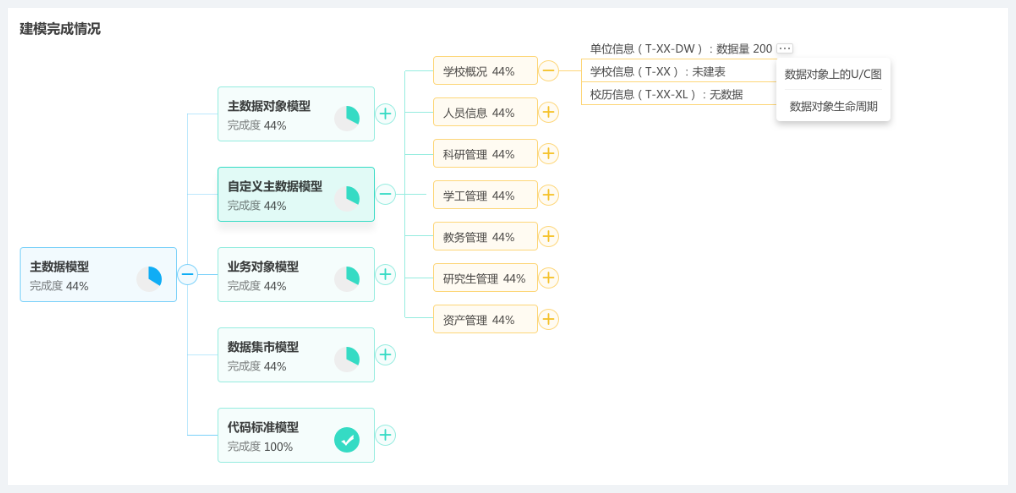Viewport: 1016px width, 493px height.
Task: Select the 教务管理 44% node
Action: click(485, 236)
